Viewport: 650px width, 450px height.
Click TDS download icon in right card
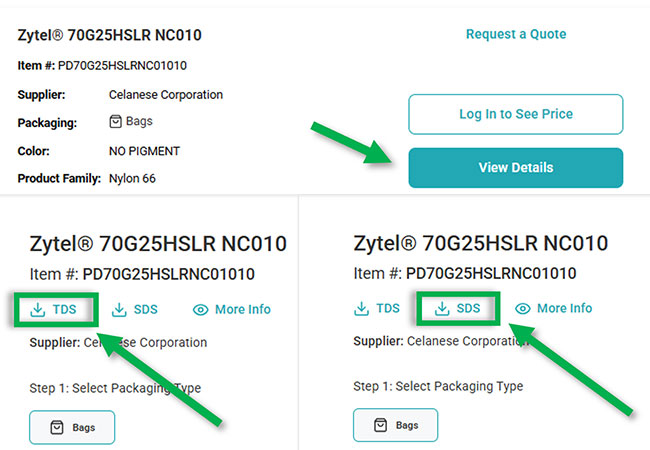pyautogui.click(x=362, y=309)
